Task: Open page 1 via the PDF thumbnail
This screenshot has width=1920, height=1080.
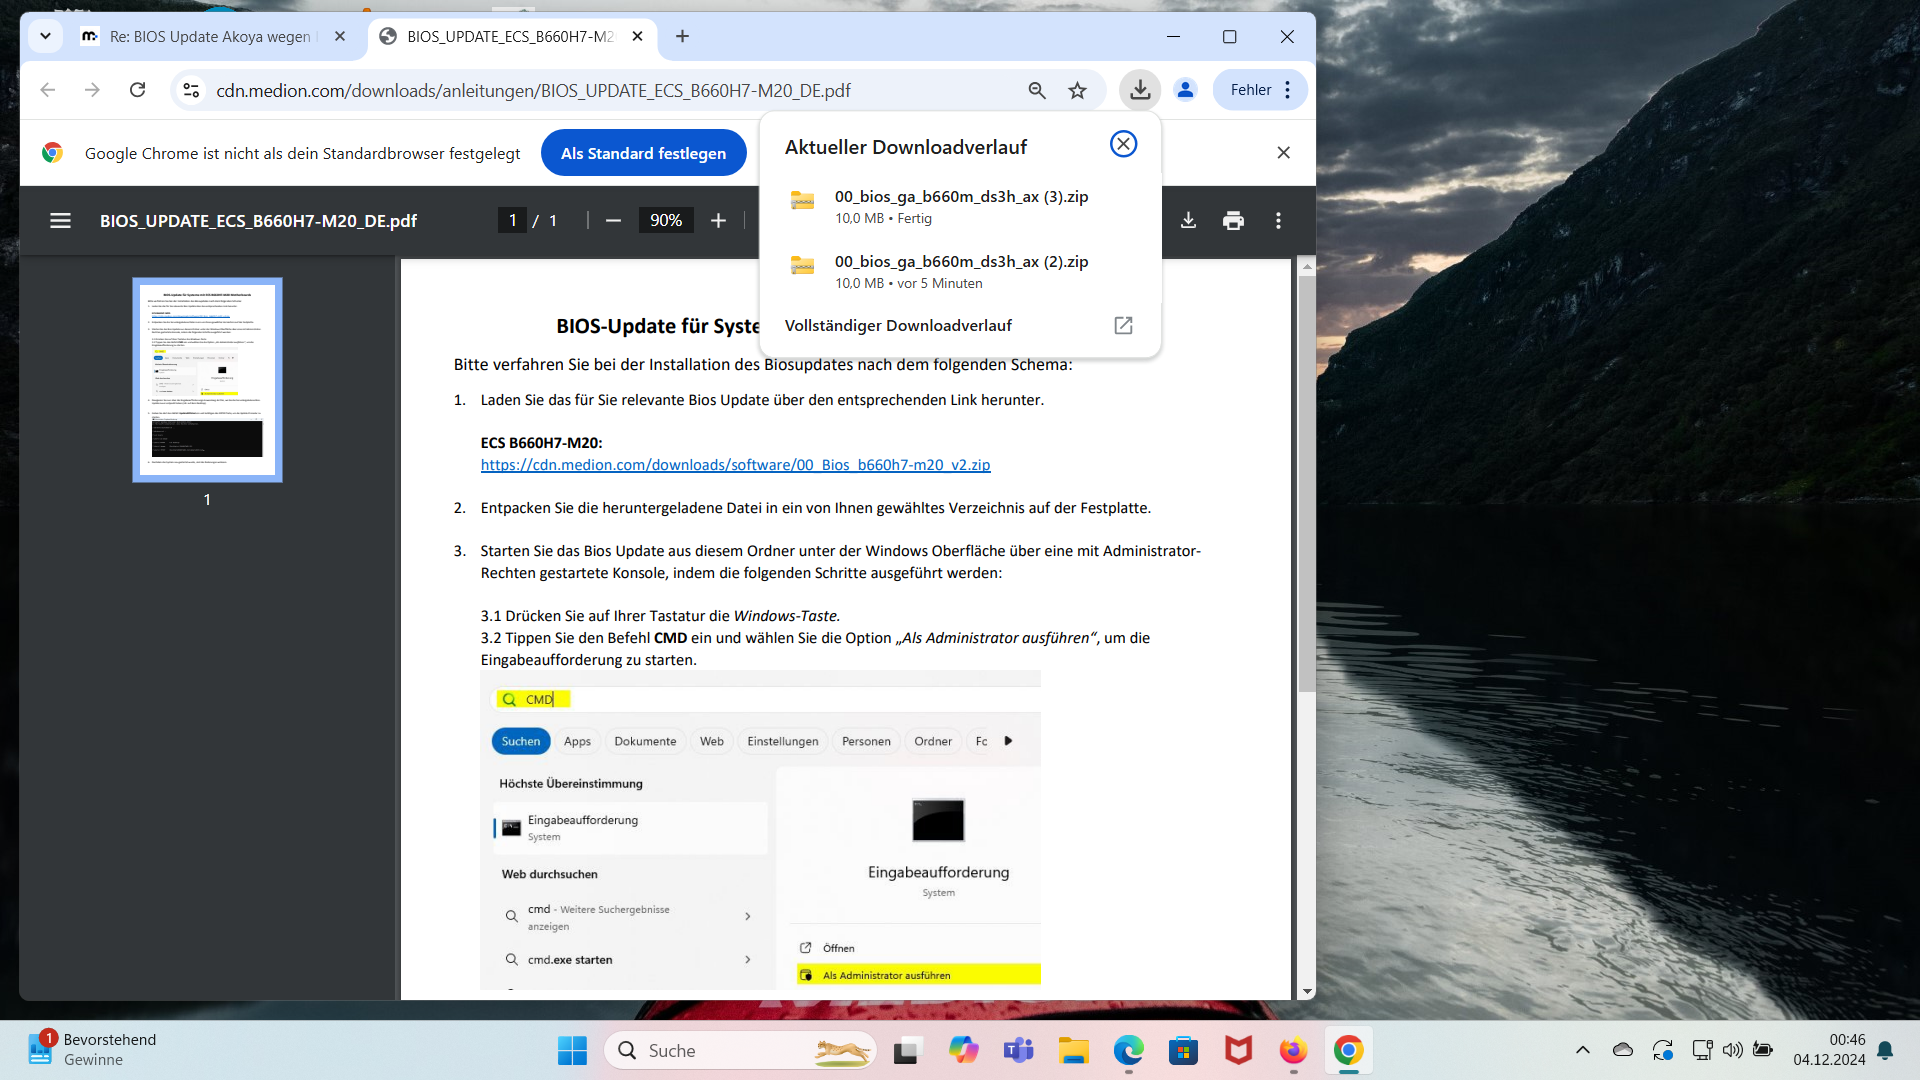Action: pyautogui.click(x=207, y=379)
